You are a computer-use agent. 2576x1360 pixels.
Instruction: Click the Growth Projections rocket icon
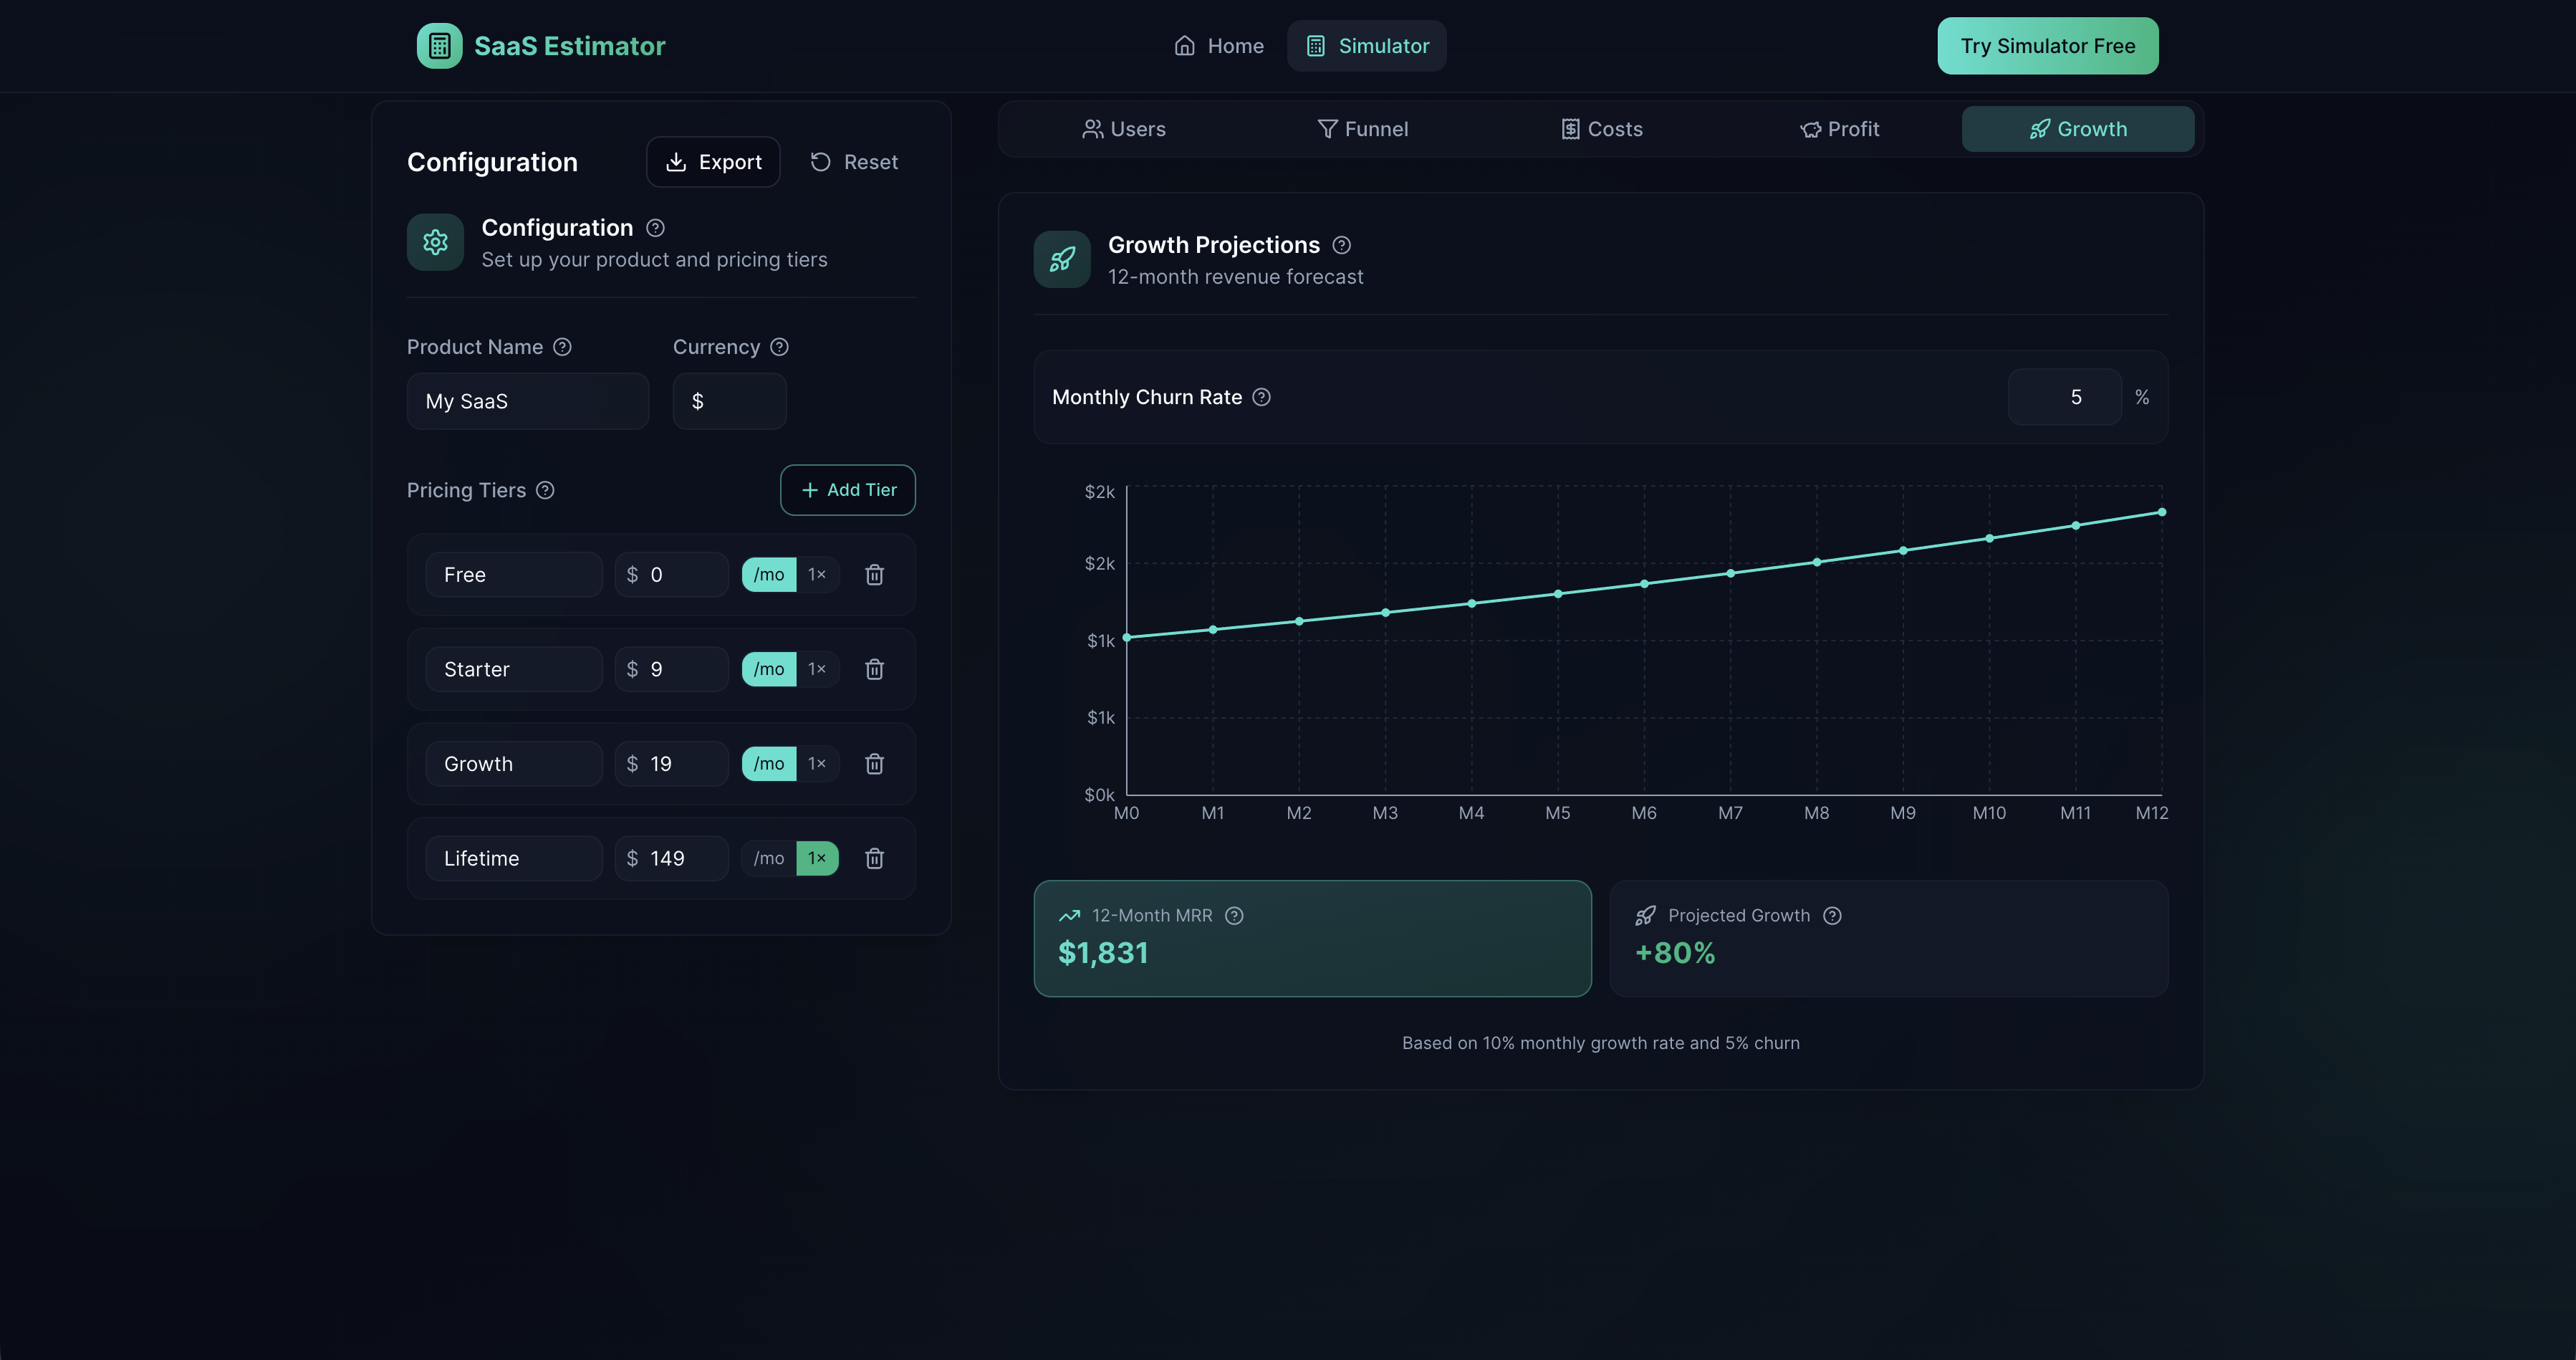tap(1062, 258)
